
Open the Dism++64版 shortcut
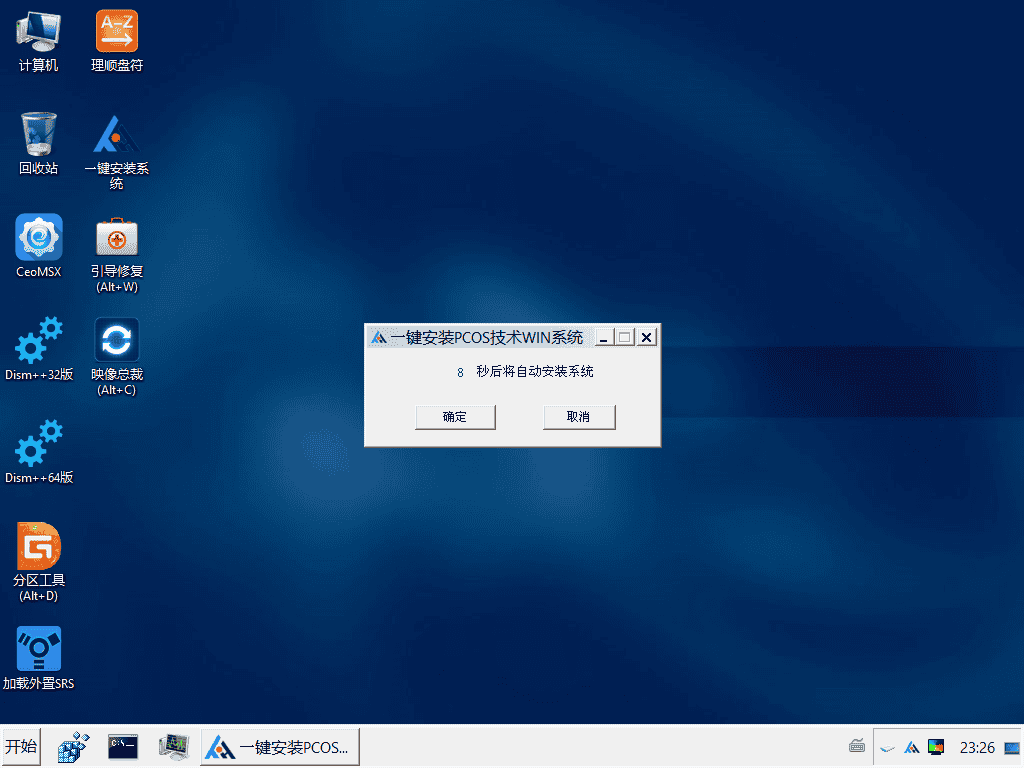(x=39, y=452)
